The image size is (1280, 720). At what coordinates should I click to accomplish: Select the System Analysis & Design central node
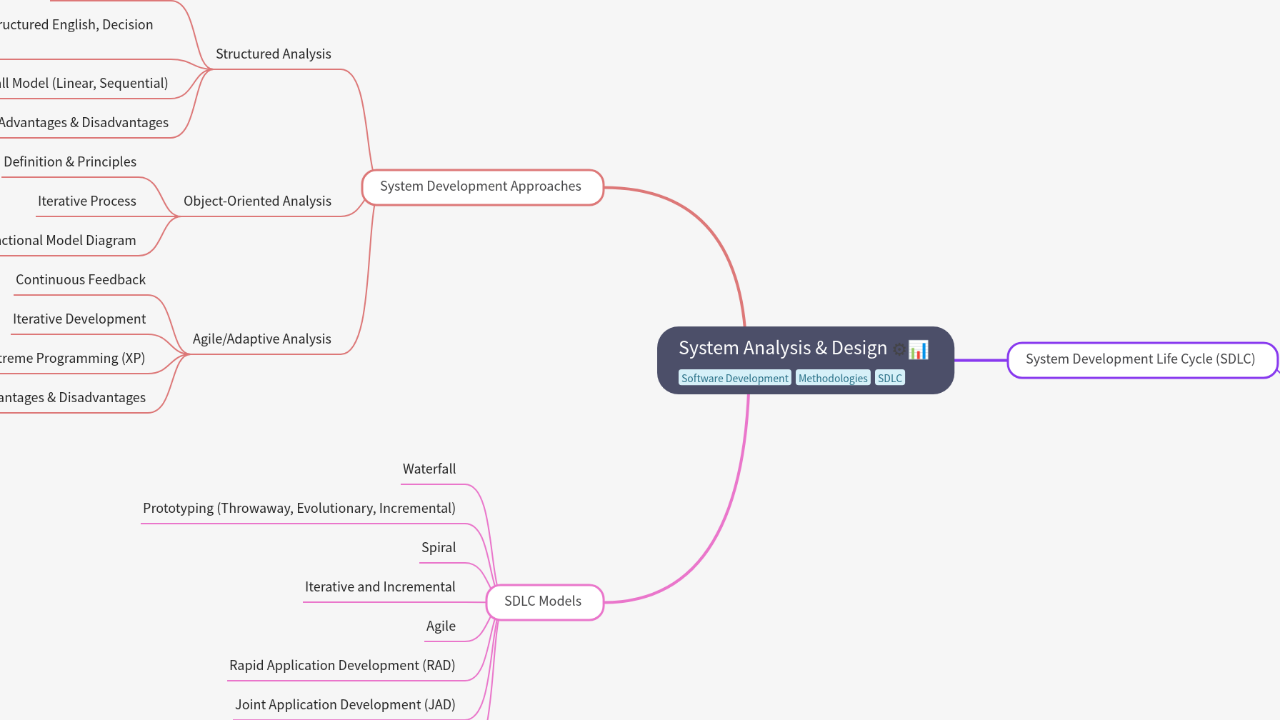coord(805,360)
